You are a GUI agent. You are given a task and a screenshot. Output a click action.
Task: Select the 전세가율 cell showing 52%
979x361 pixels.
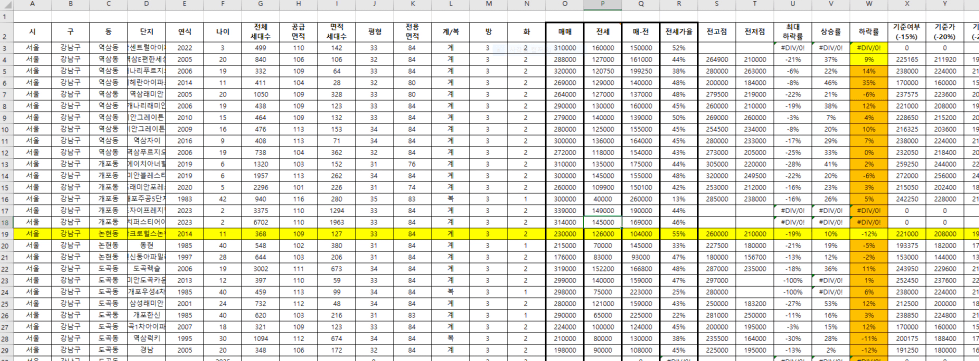[679, 47]
